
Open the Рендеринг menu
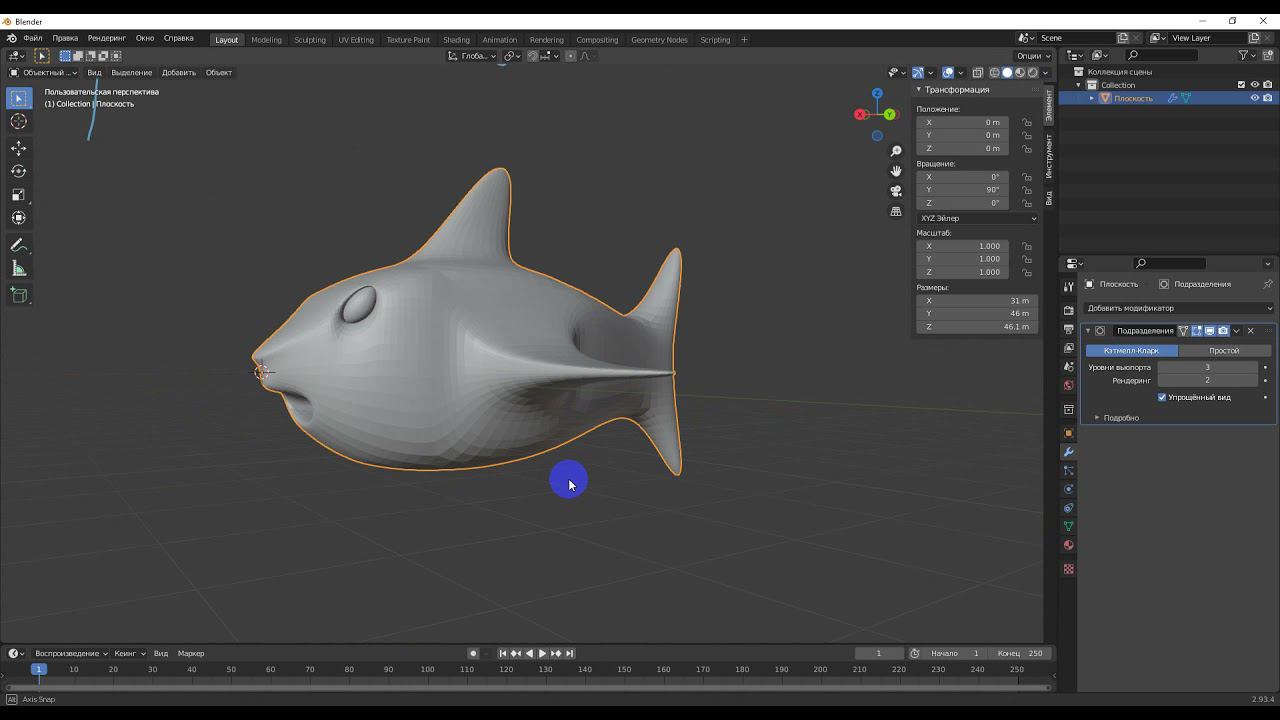tap(106, 38)
